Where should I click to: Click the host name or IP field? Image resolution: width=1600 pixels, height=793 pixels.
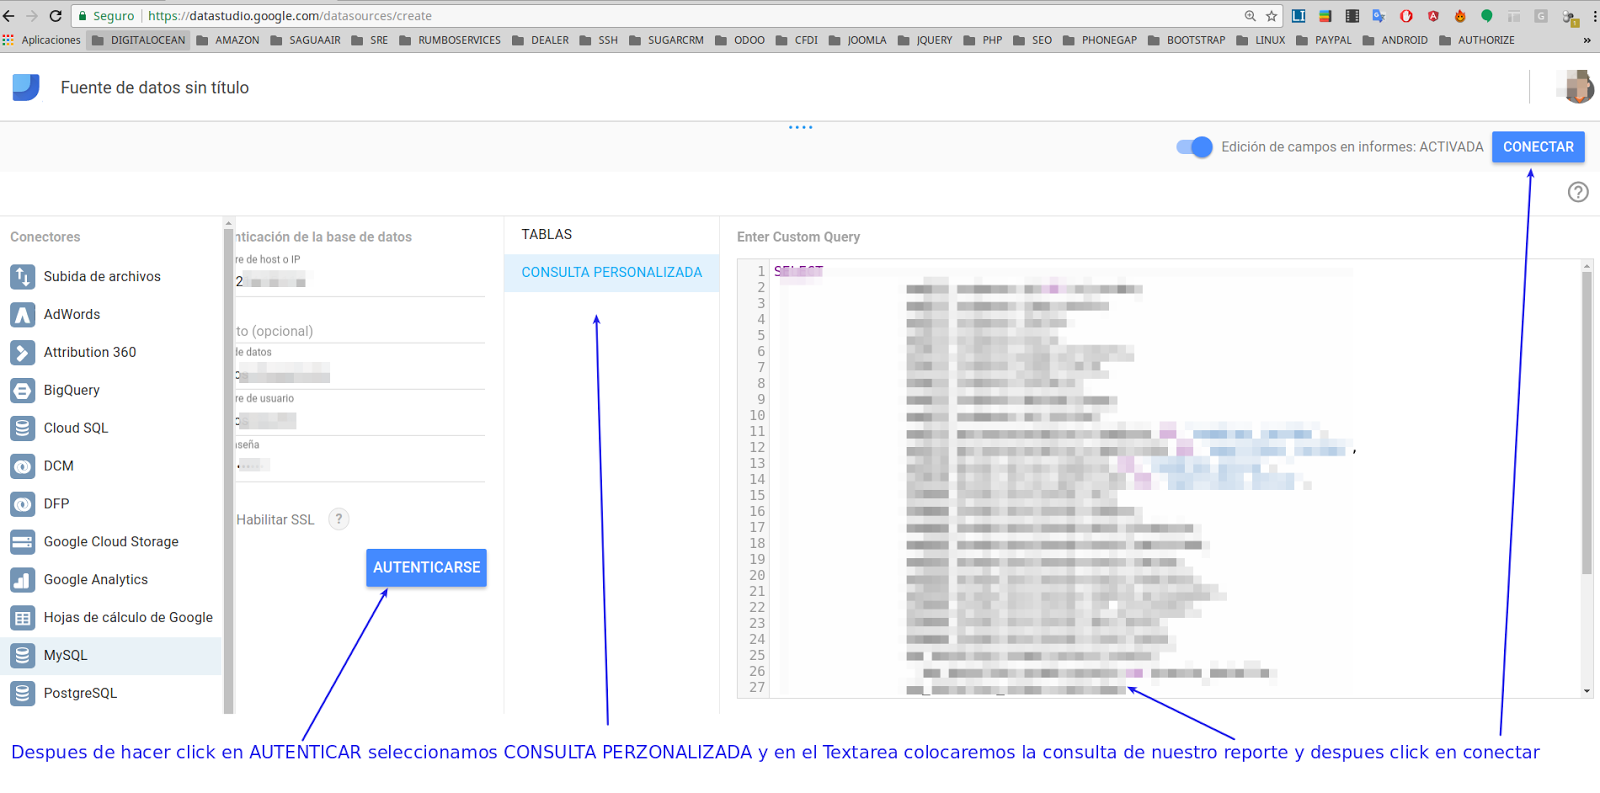[360, 282]
